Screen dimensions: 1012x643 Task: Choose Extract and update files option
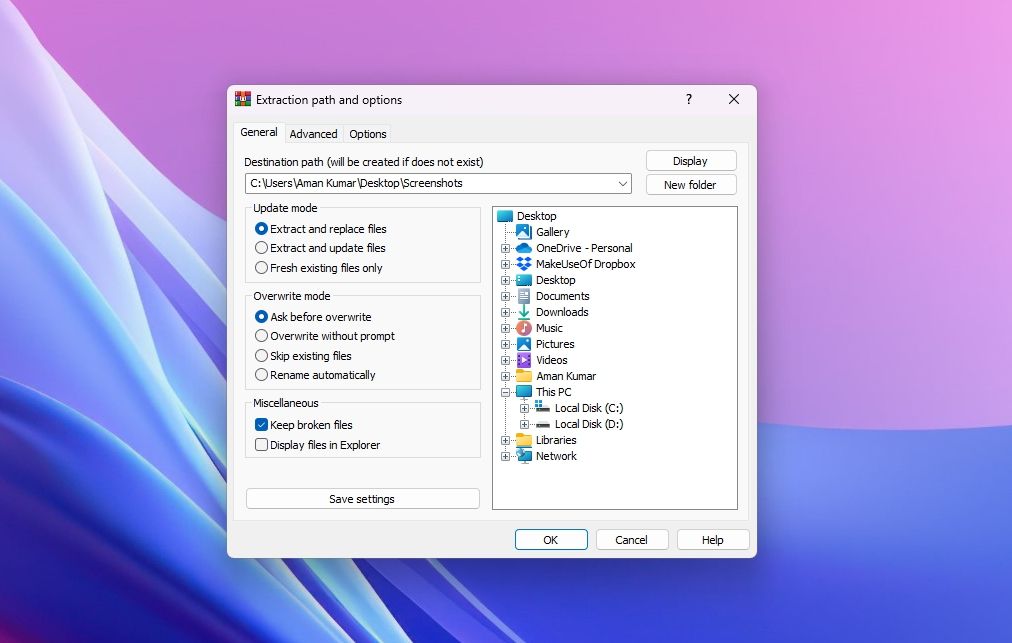pos(262,248)
